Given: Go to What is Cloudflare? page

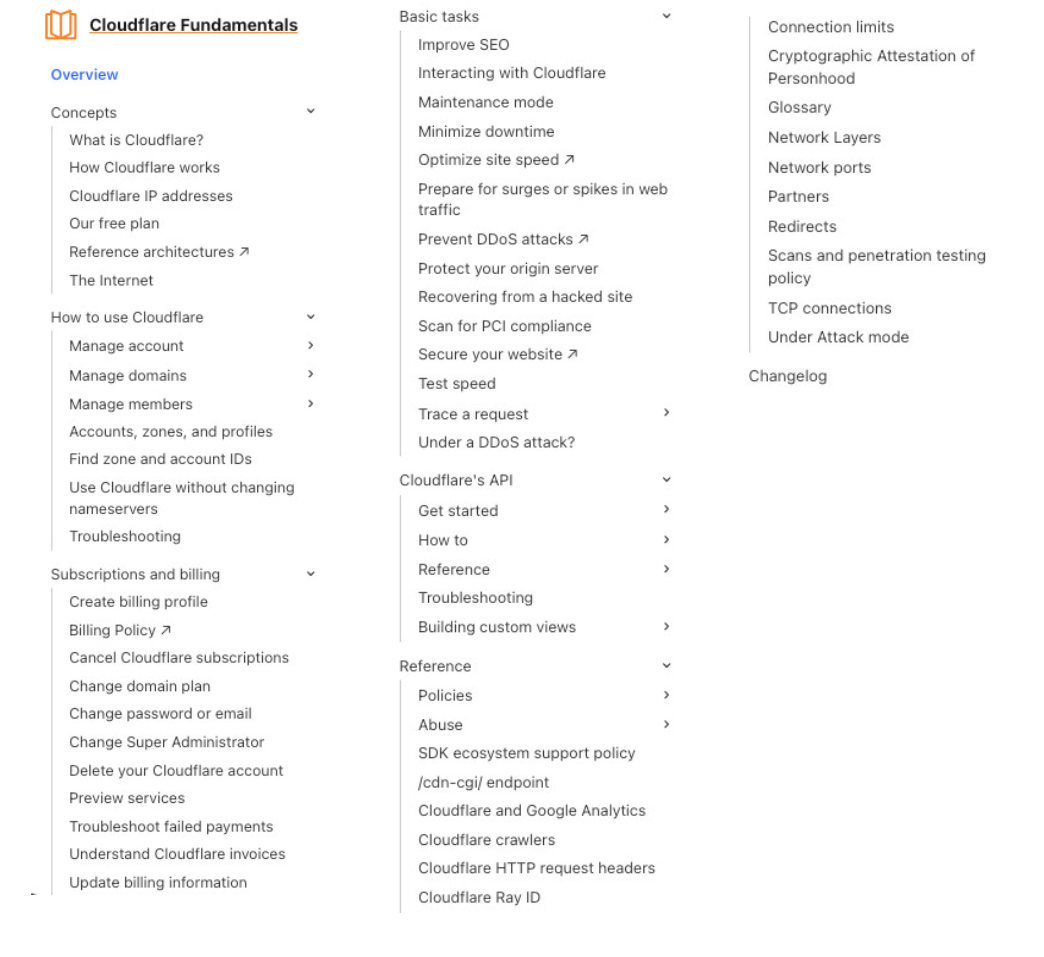Looking at the screenshot, I should point(136,140).
